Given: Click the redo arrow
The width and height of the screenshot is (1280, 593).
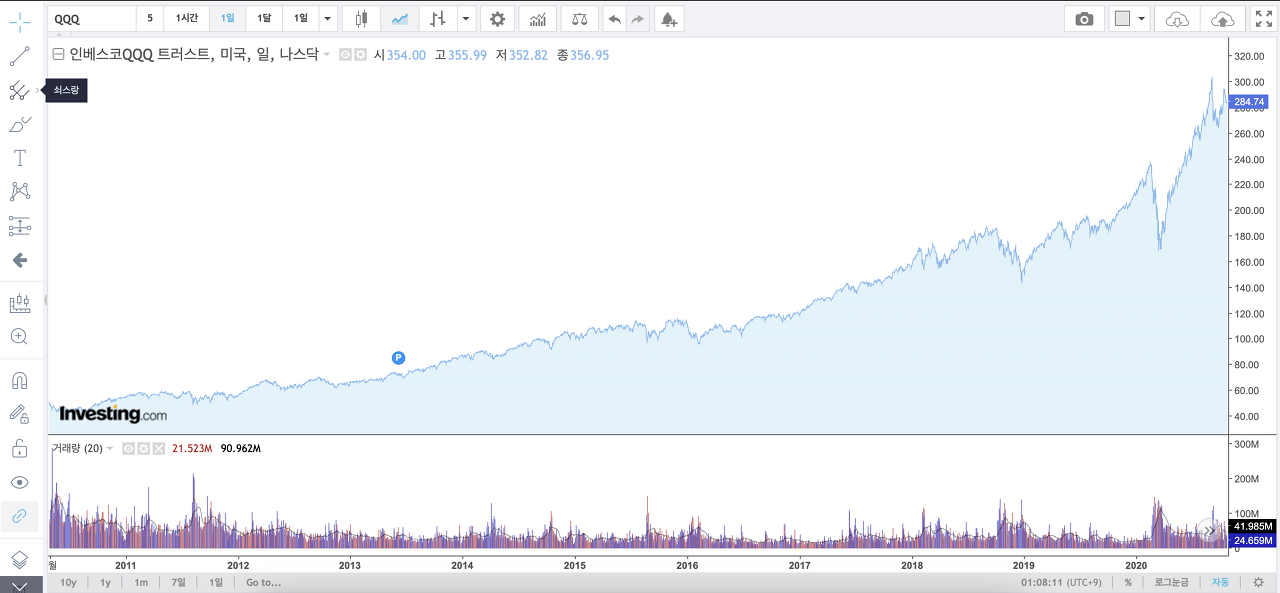Looking at the screenshot, I should click(639, 18).
